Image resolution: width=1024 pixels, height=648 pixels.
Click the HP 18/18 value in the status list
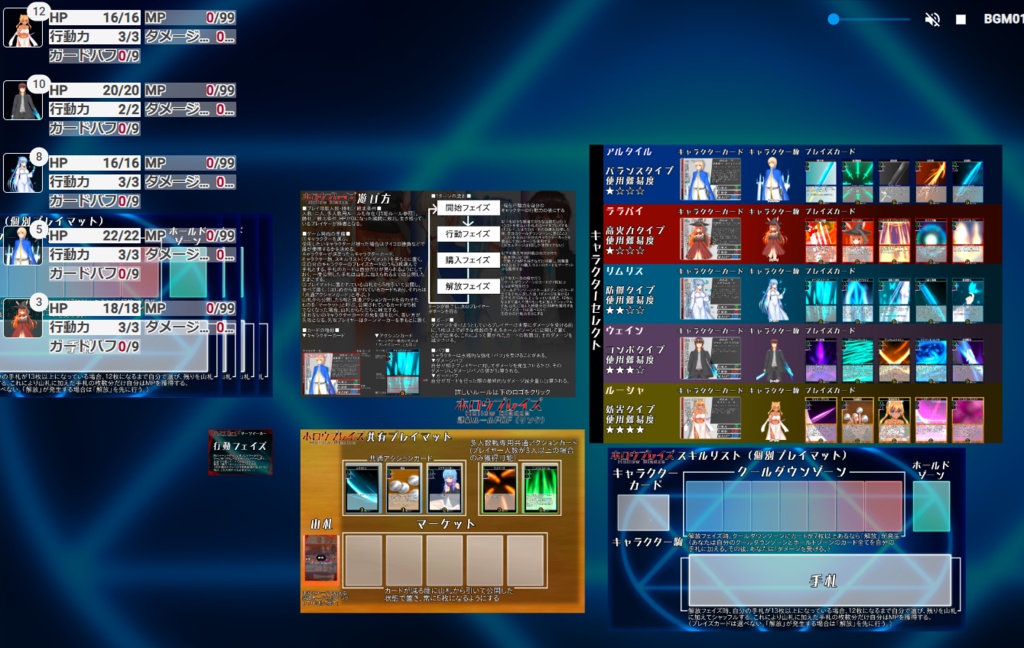(x=95, y=308)
